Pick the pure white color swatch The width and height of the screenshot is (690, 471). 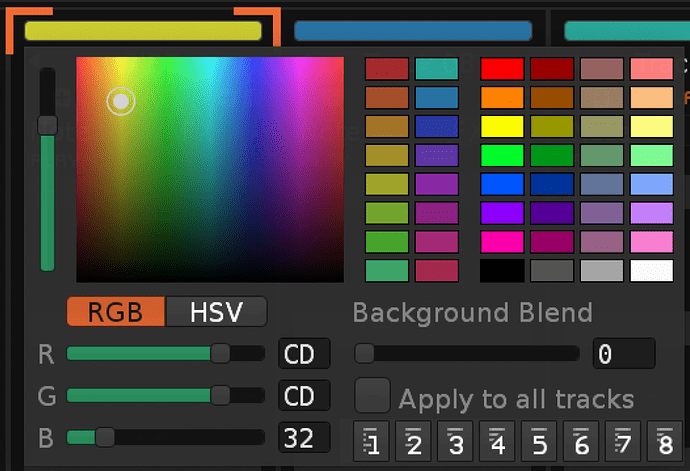pos(651,271)
